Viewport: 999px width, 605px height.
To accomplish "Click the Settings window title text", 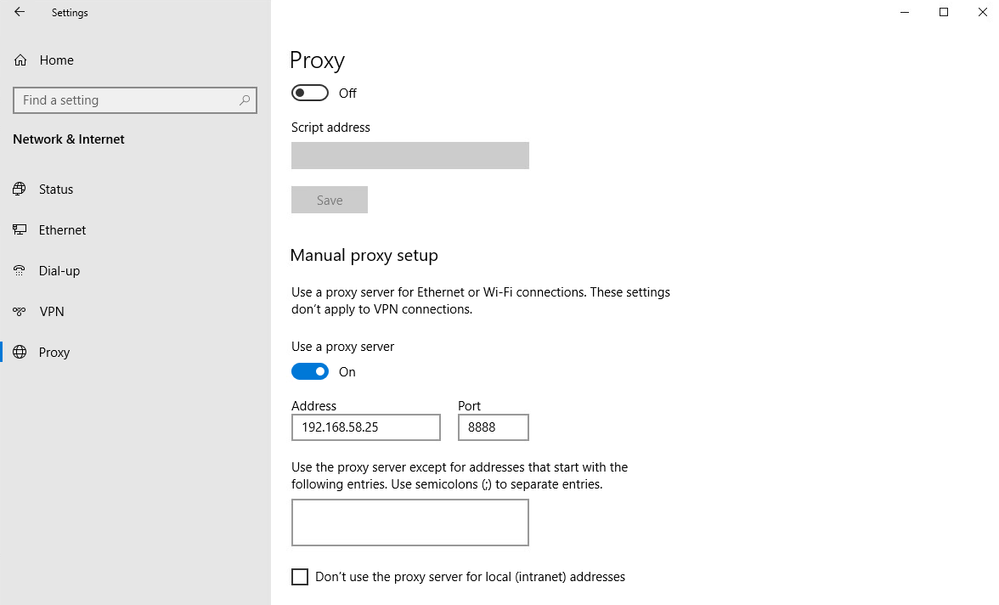I will coord(69,13).
